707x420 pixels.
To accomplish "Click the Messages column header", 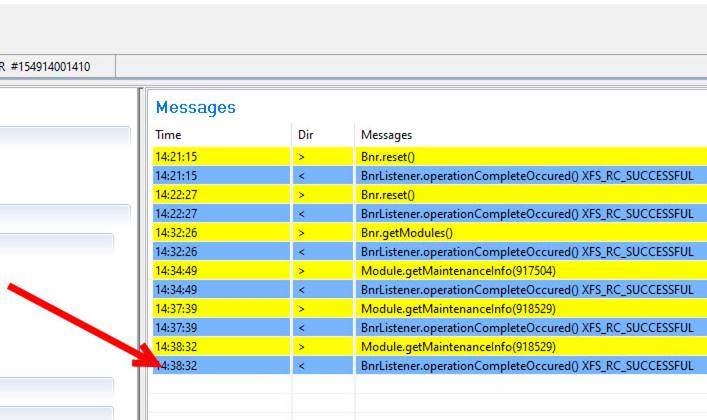I will point(386,134).
